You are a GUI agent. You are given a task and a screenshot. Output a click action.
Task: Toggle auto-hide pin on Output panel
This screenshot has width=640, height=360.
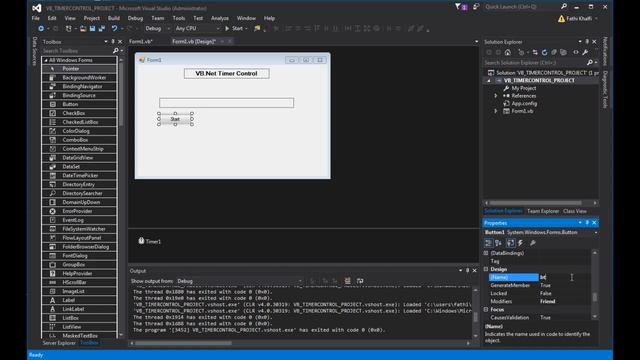467,271
